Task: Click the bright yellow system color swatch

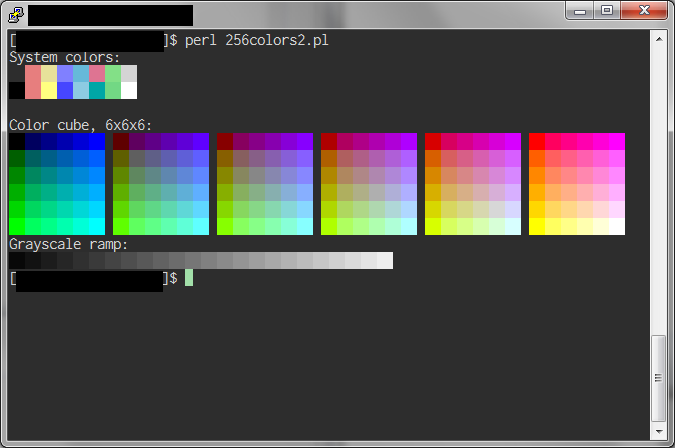Action: (49, 90)
